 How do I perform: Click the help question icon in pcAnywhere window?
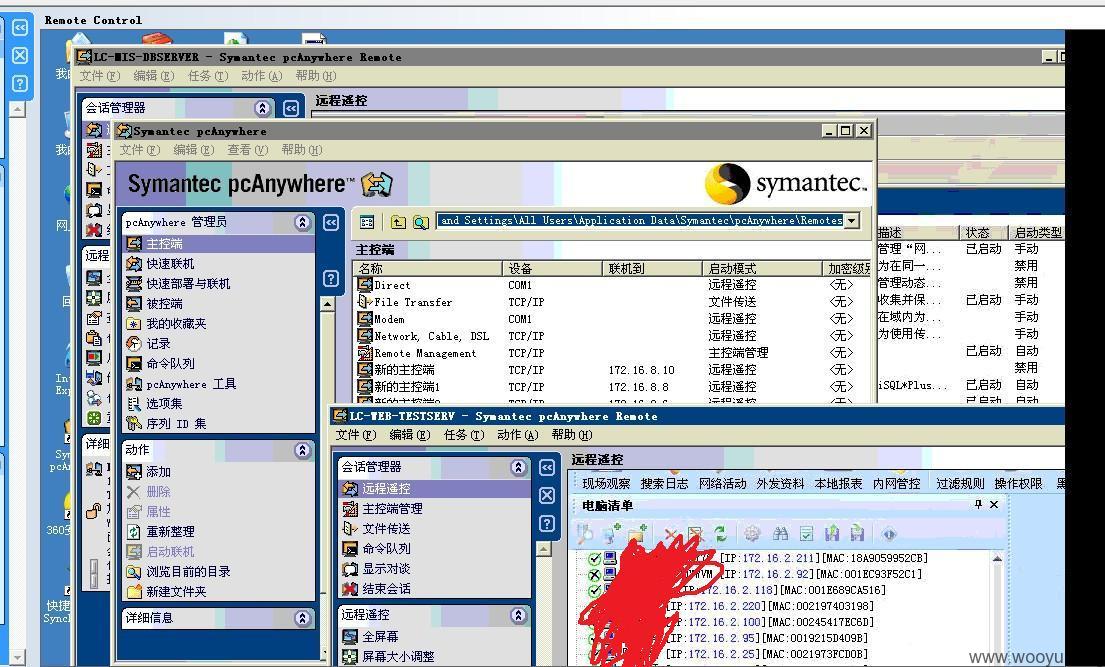331,279
